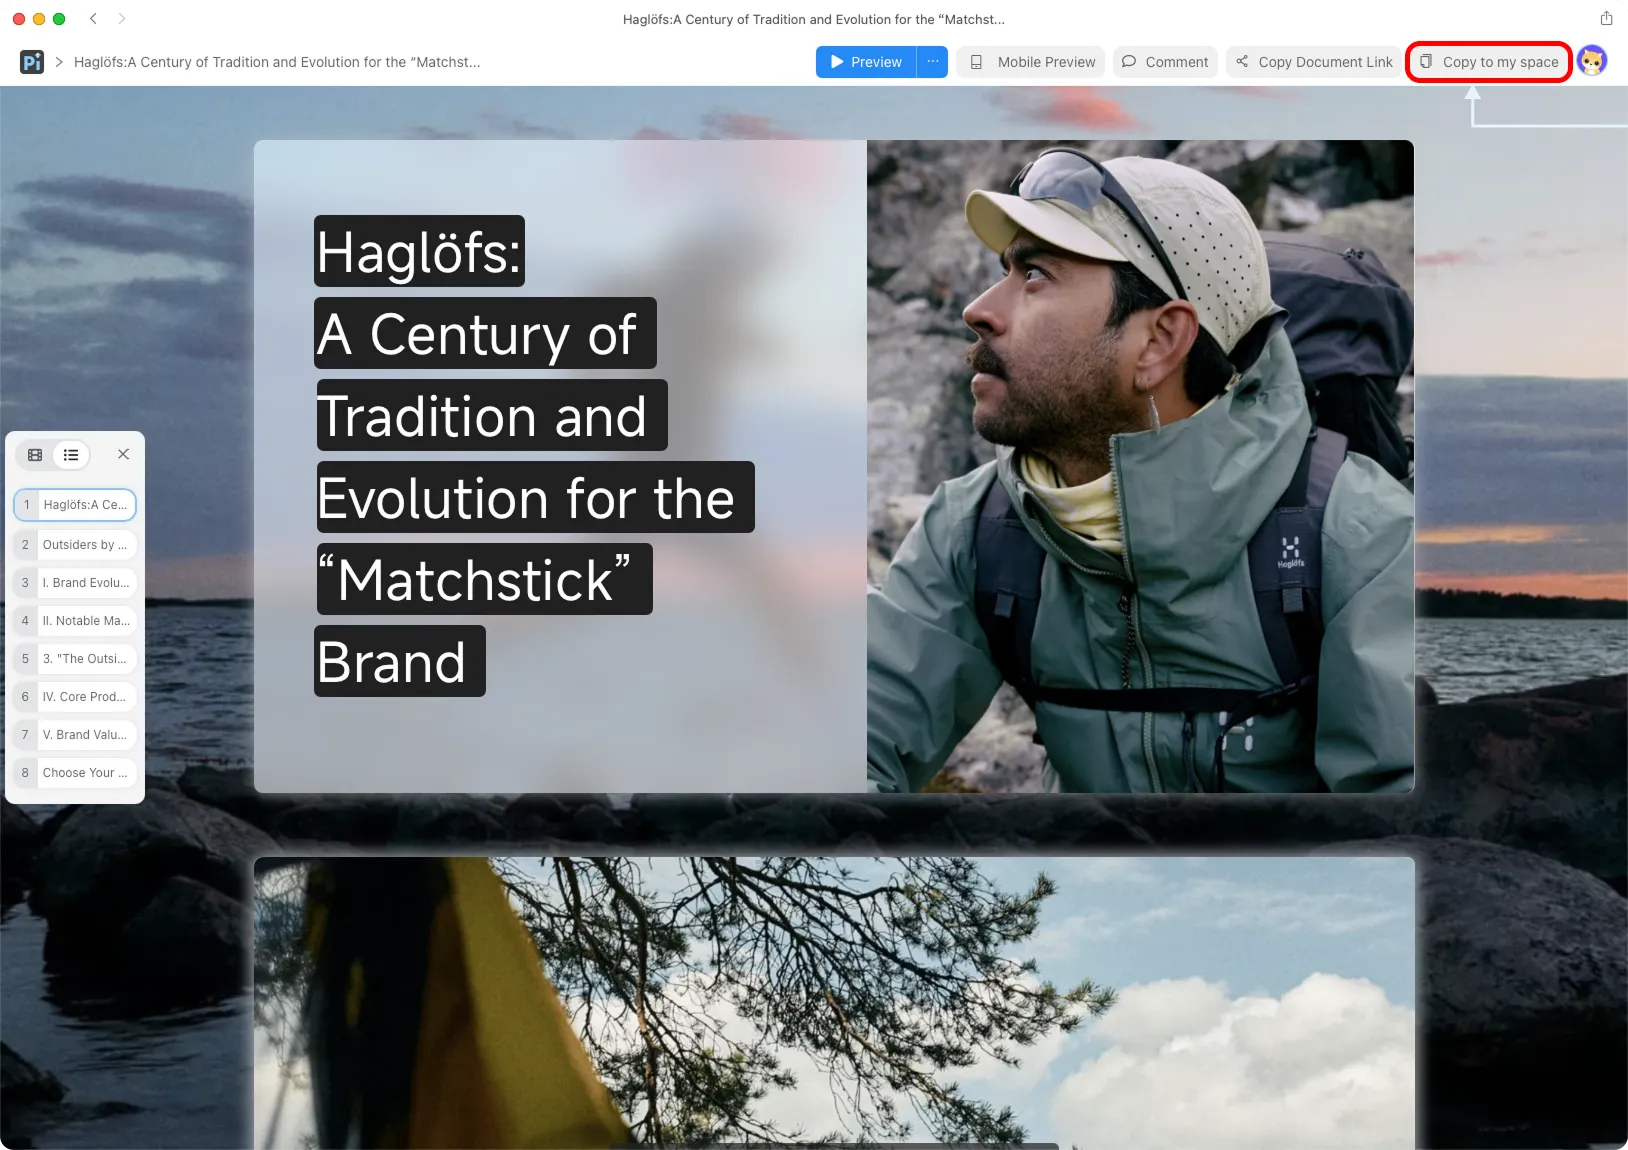
Task: Go back with the left arrow
Action: [x=93, y=19]
